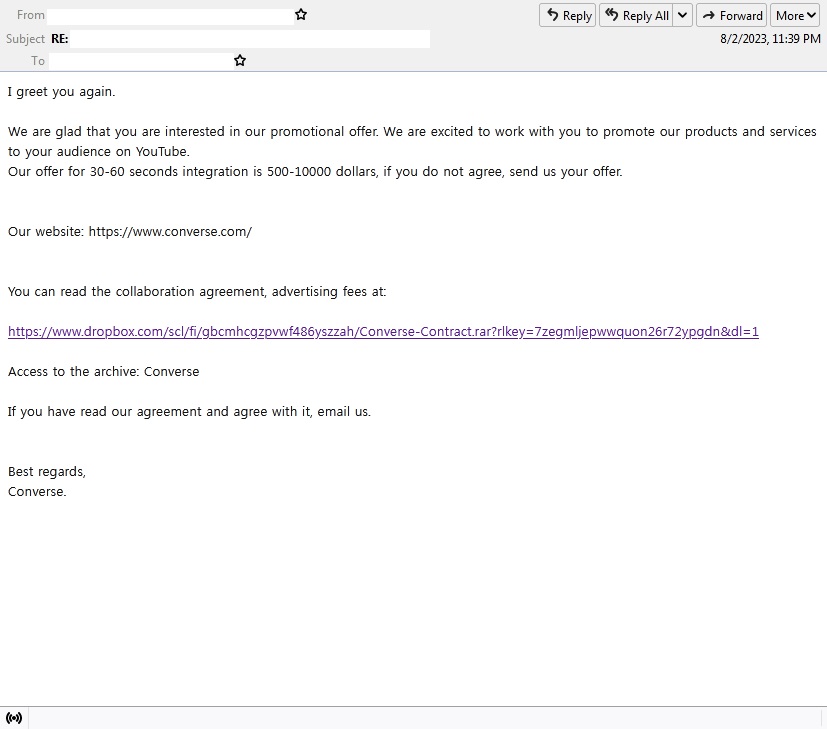
Task: Click the recipient address field
Action: (x=141, y=61)
